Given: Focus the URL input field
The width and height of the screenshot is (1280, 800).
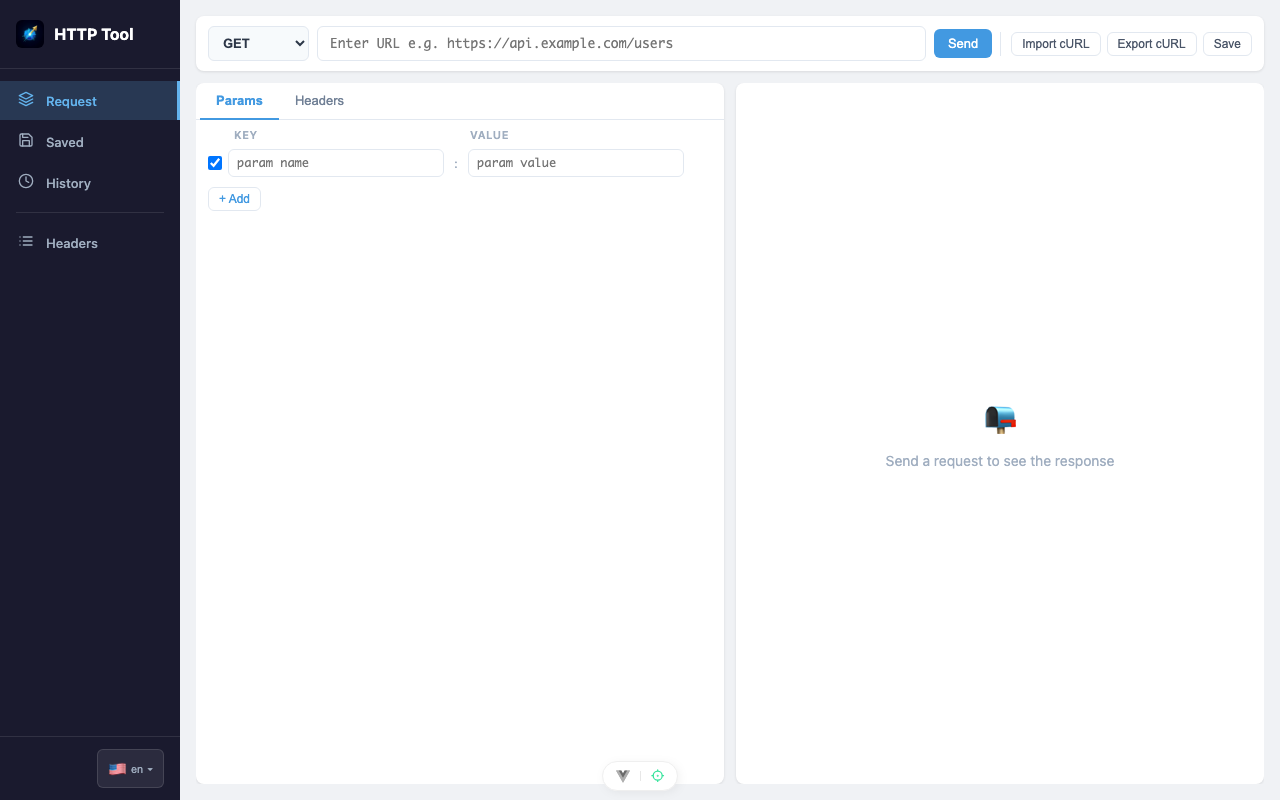Looking at the screenshot, I should click(x=621, y=44).
